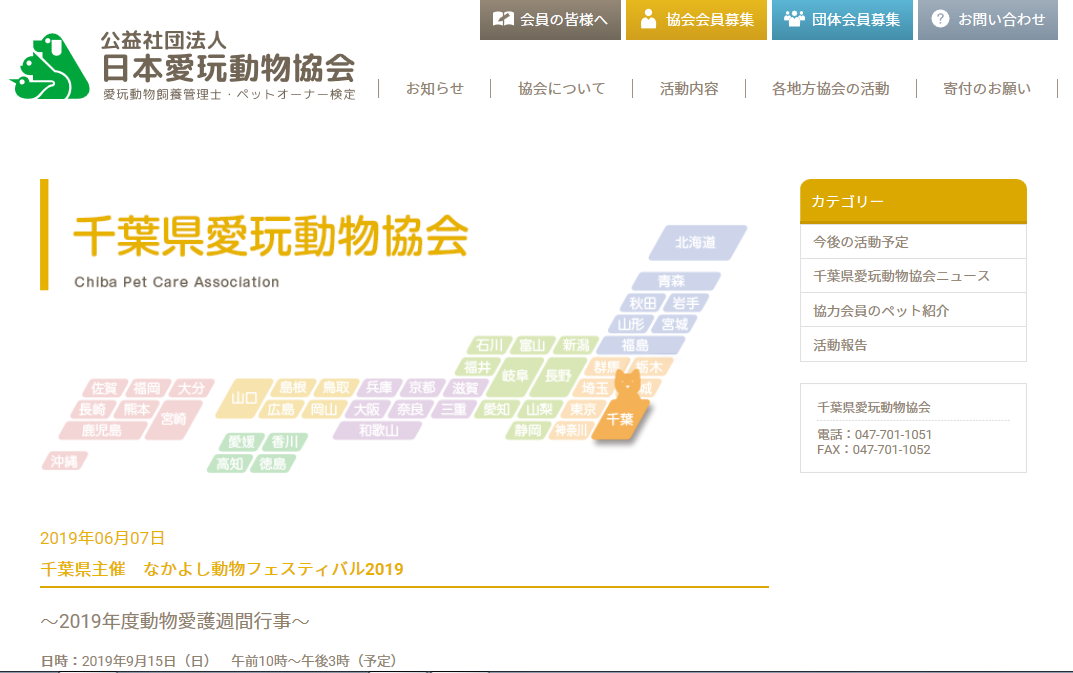Open the 活動内容 menu item

point(689,88)
